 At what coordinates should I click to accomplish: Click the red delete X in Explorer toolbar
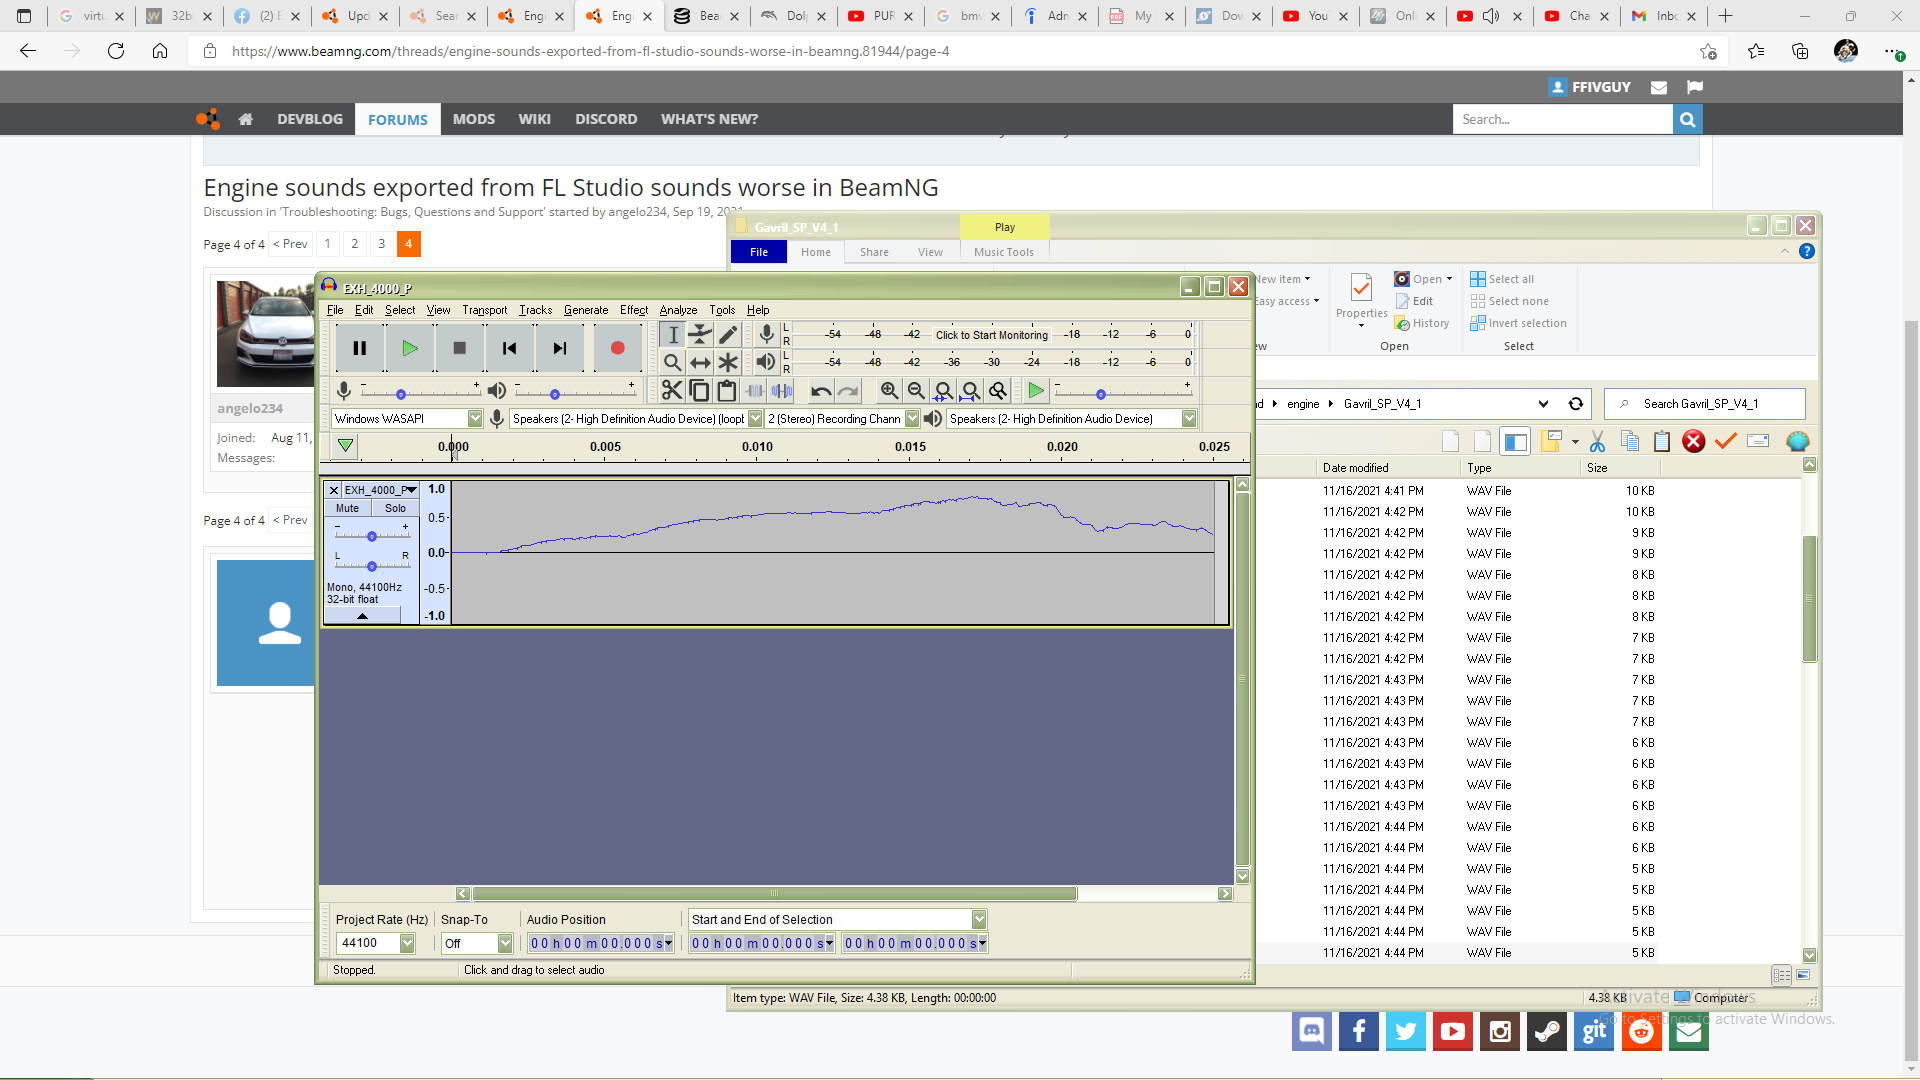1693,441
